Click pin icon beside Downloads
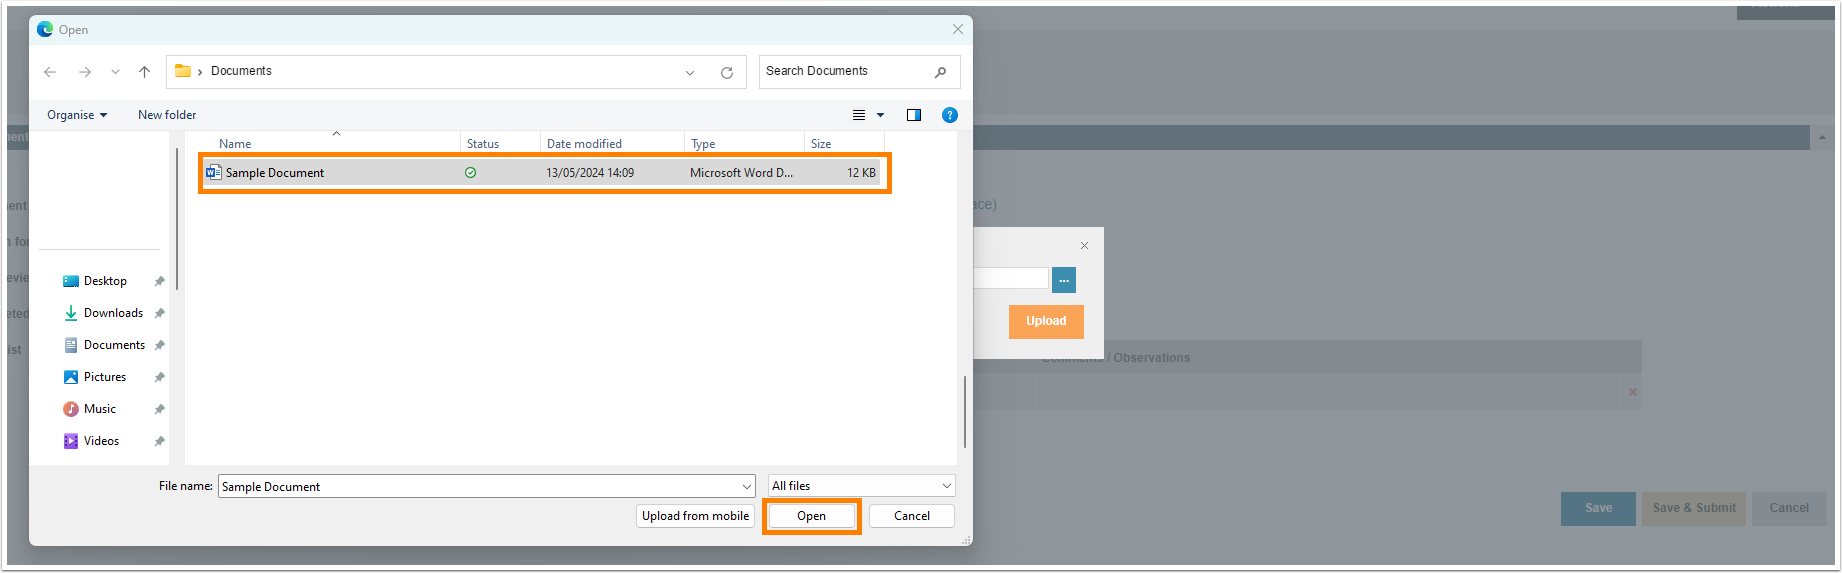The width and height of the screenshot is (1842, 573). pos(159,313)
